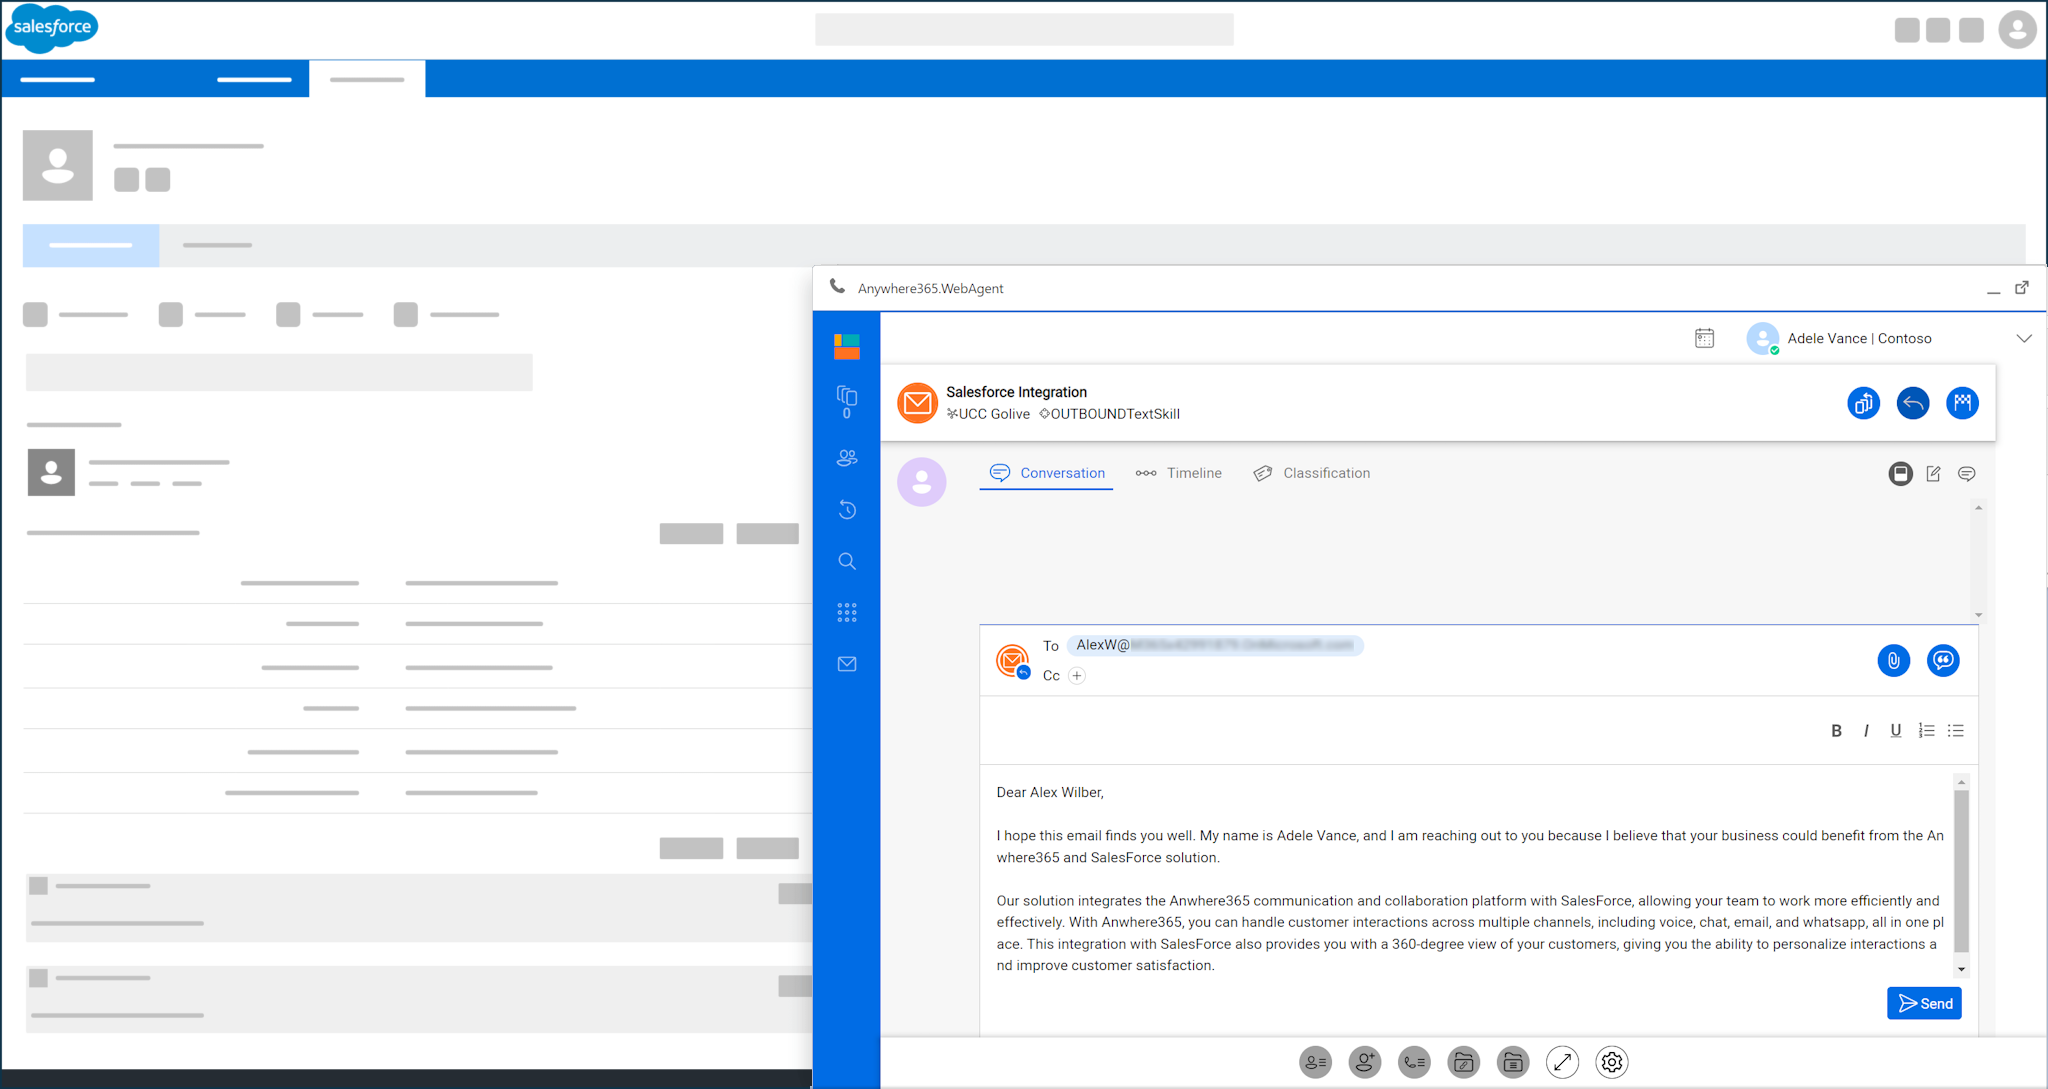Click the phone icon in WebAgent title bar
This screenshot has width=2048, height=1089.
pos(837,287)
